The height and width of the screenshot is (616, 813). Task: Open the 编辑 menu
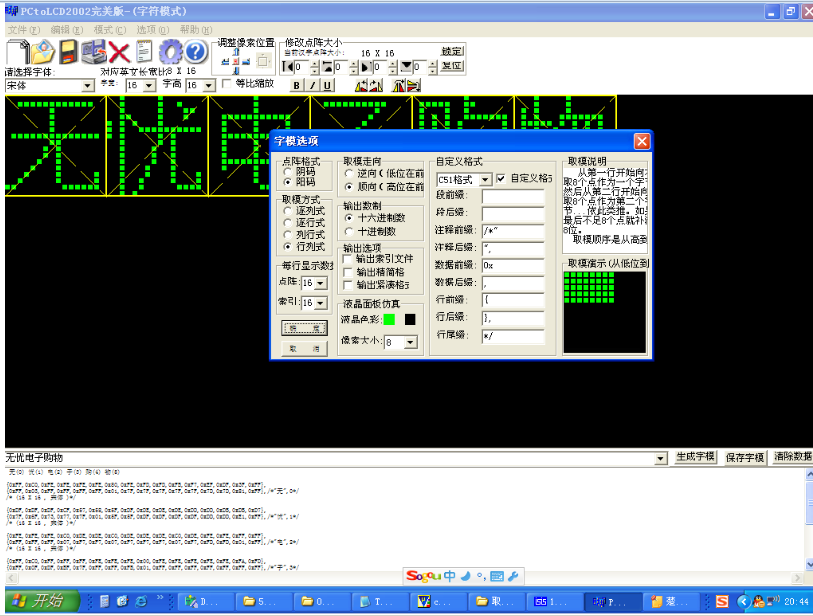click(x=67, y=30)
